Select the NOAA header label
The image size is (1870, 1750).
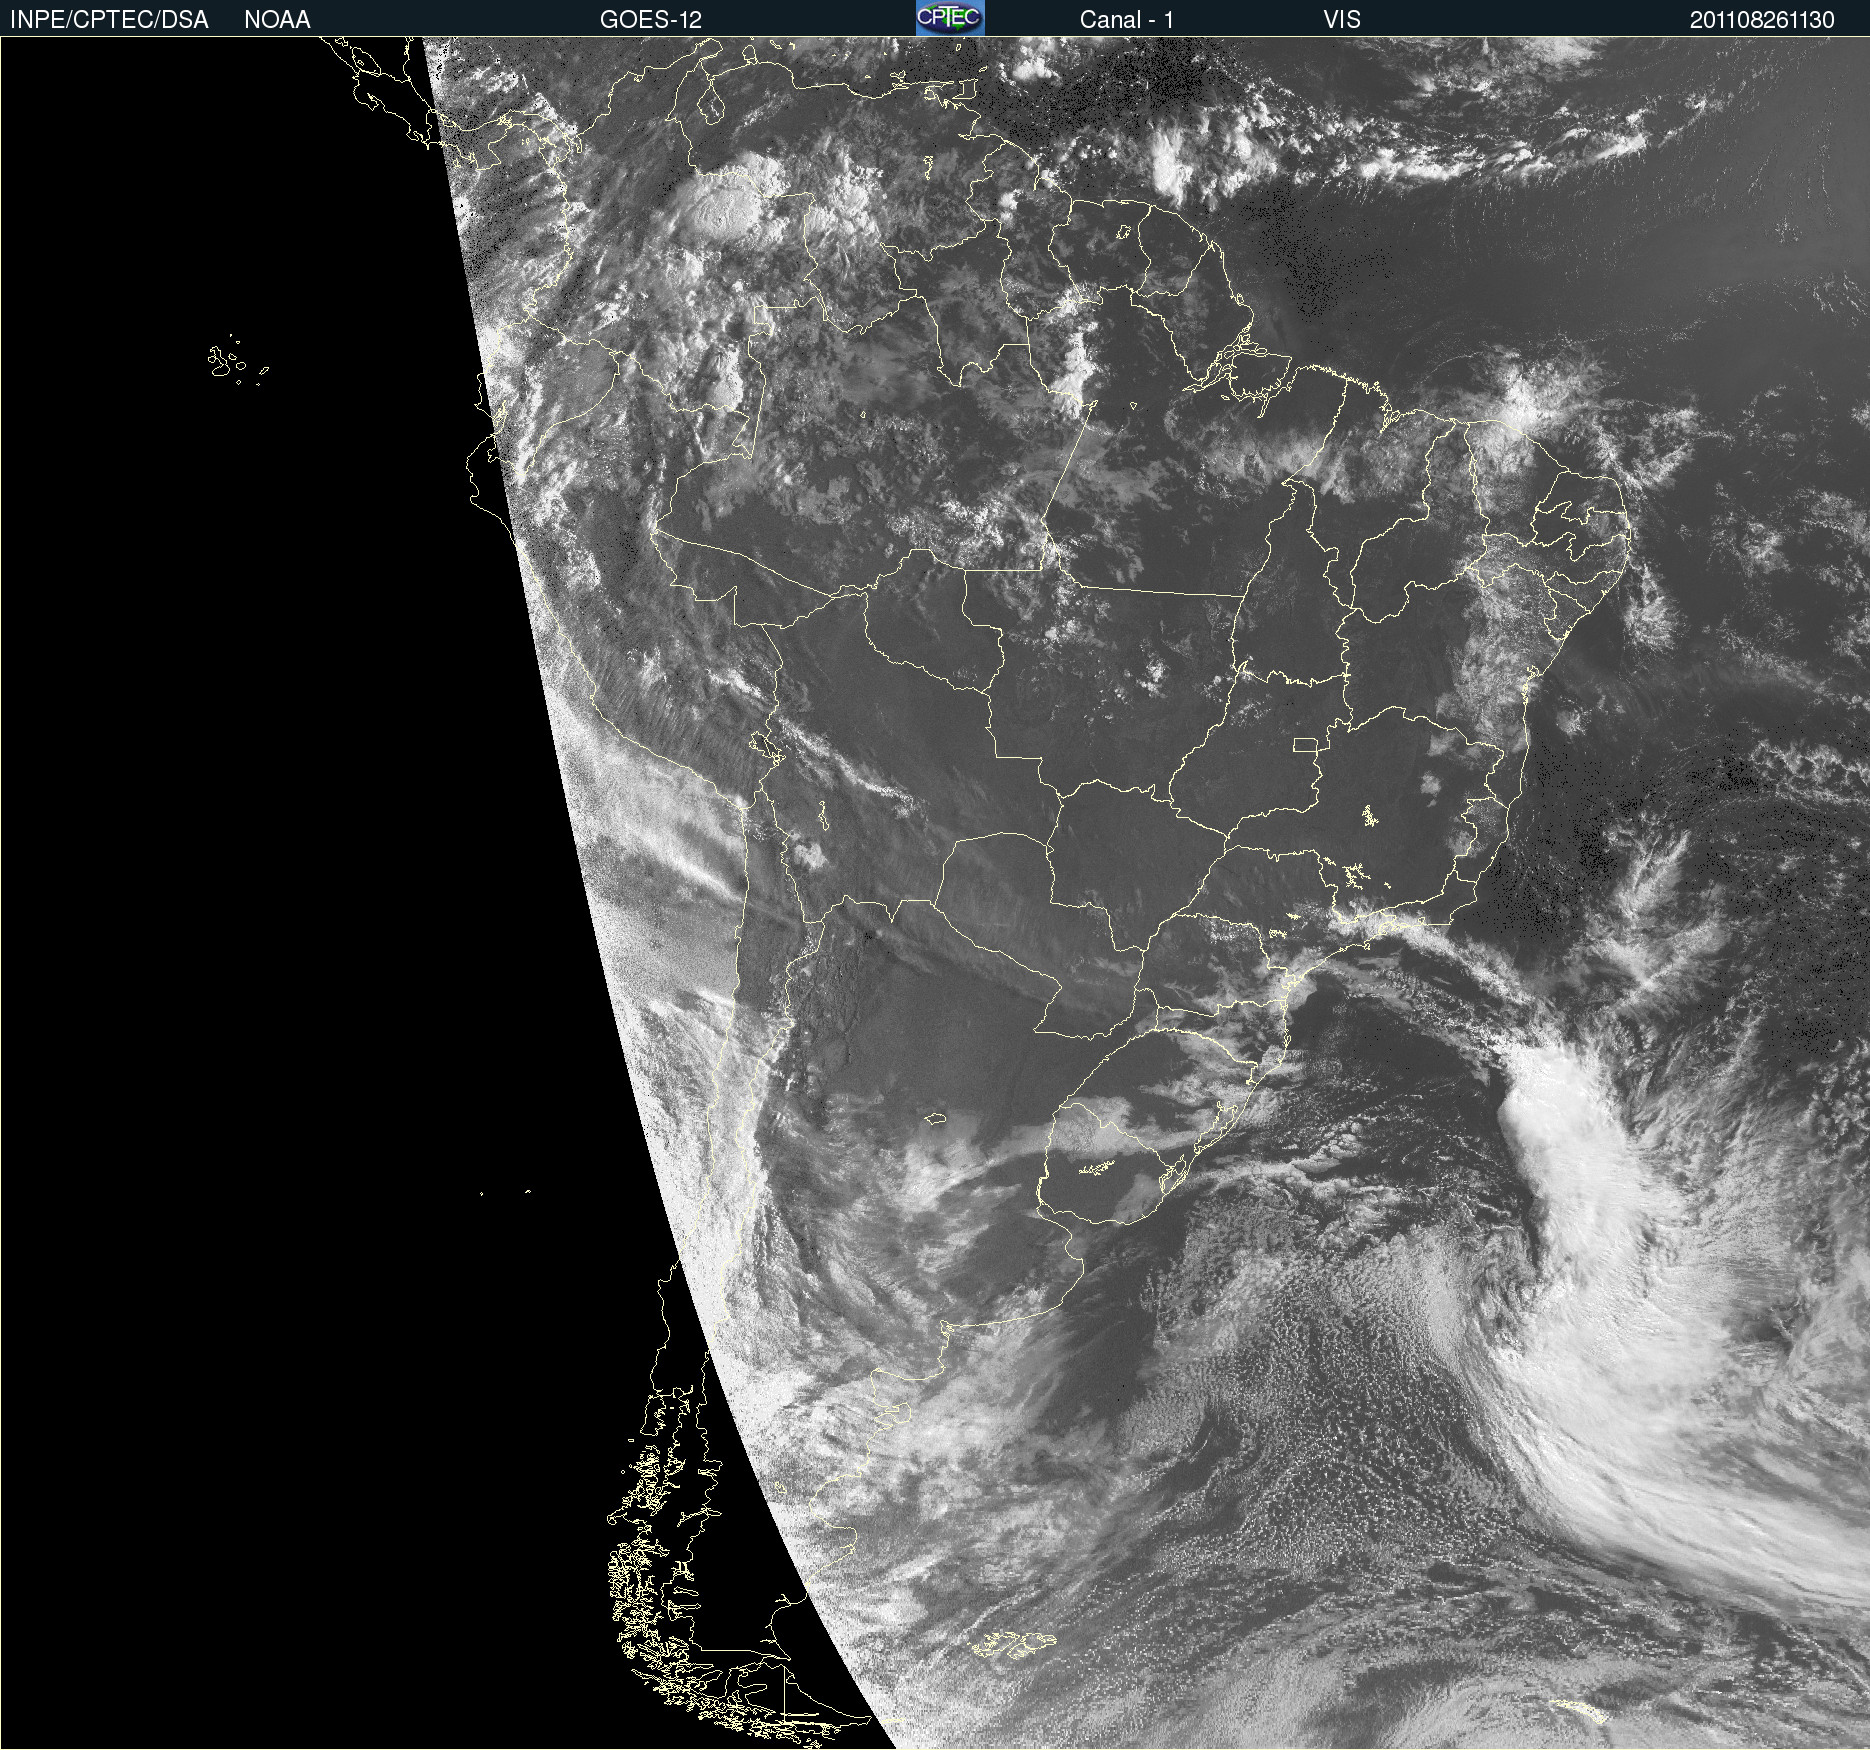tap(277, 20)
